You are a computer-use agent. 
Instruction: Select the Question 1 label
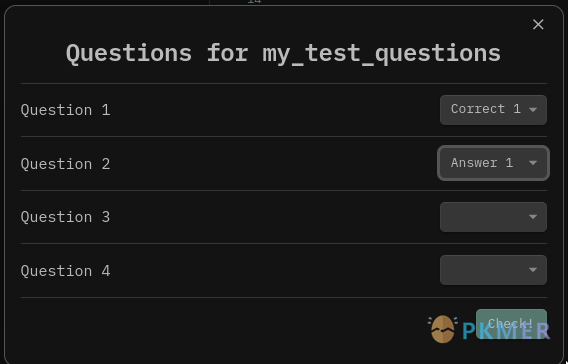click(65, 110)
